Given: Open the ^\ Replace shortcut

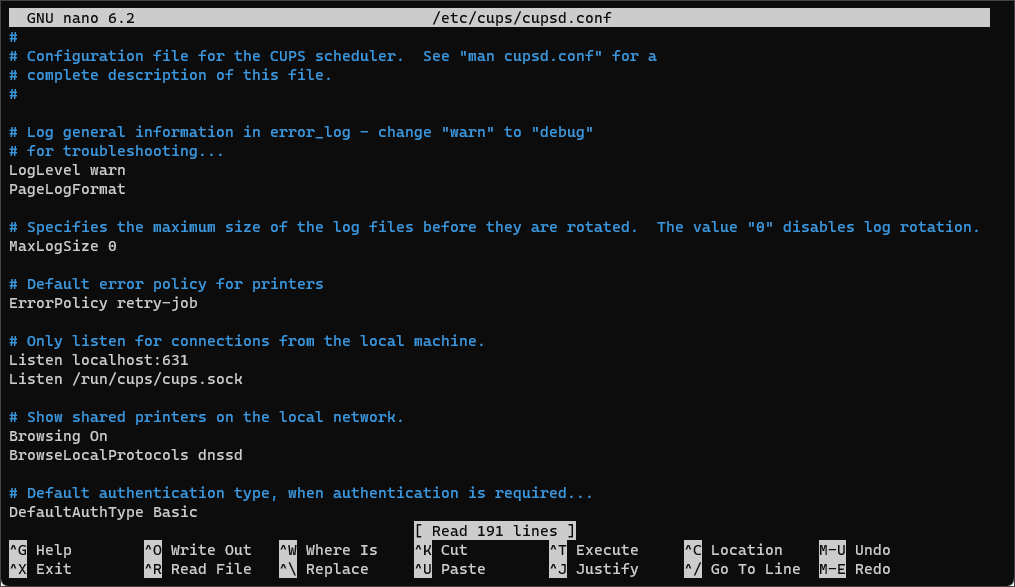Looking at the screenshot, I should click(324, 570).
